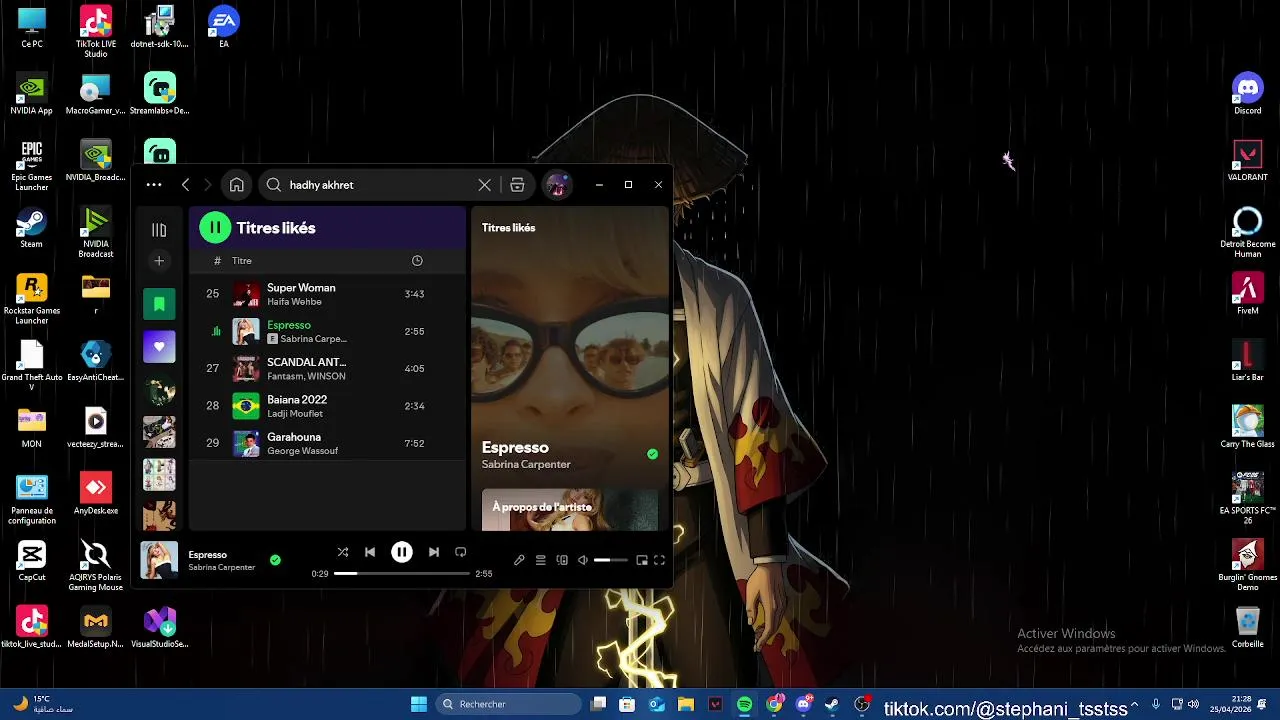1280x720 pixels.
Task: Select track Super Woman by Haifa Wehbe
Action: click(x=328, y=294)
